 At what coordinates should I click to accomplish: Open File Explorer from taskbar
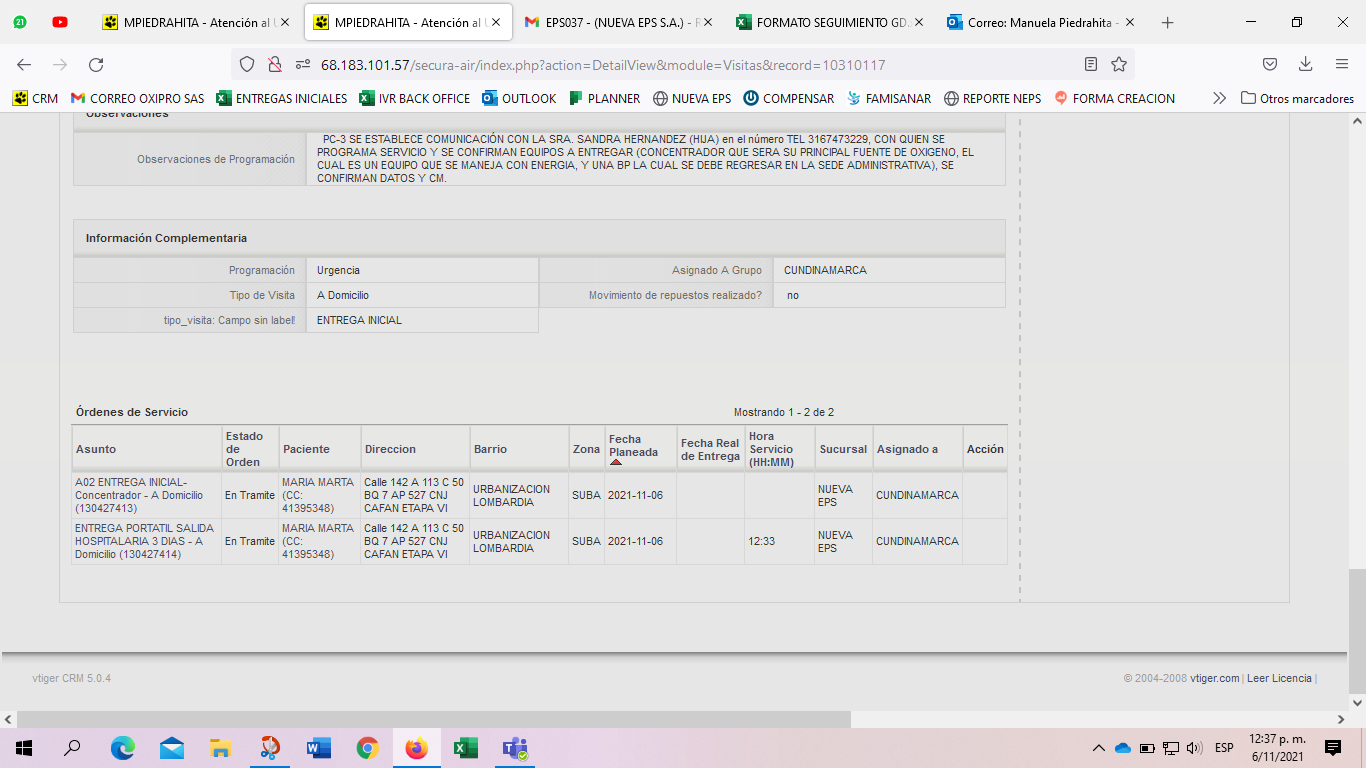point(220,748)
